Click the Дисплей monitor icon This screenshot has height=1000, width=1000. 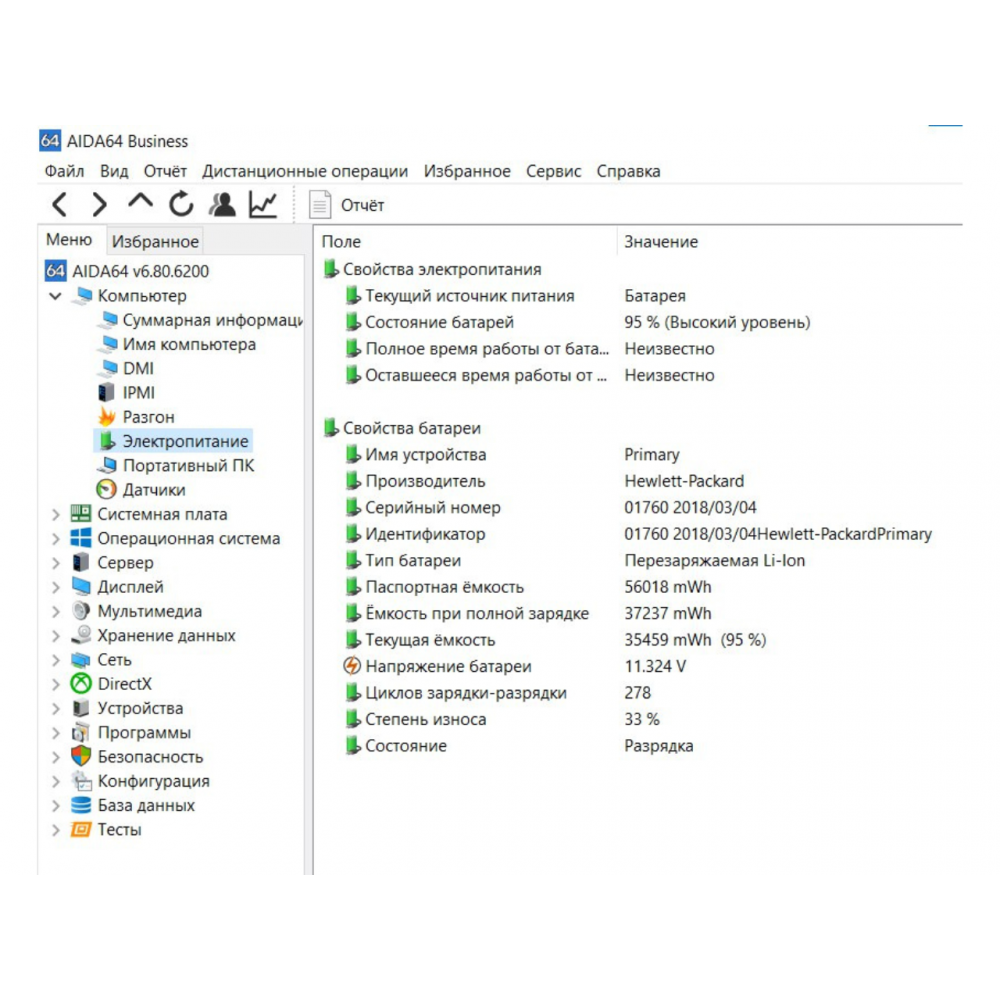(x=81, y=587)
